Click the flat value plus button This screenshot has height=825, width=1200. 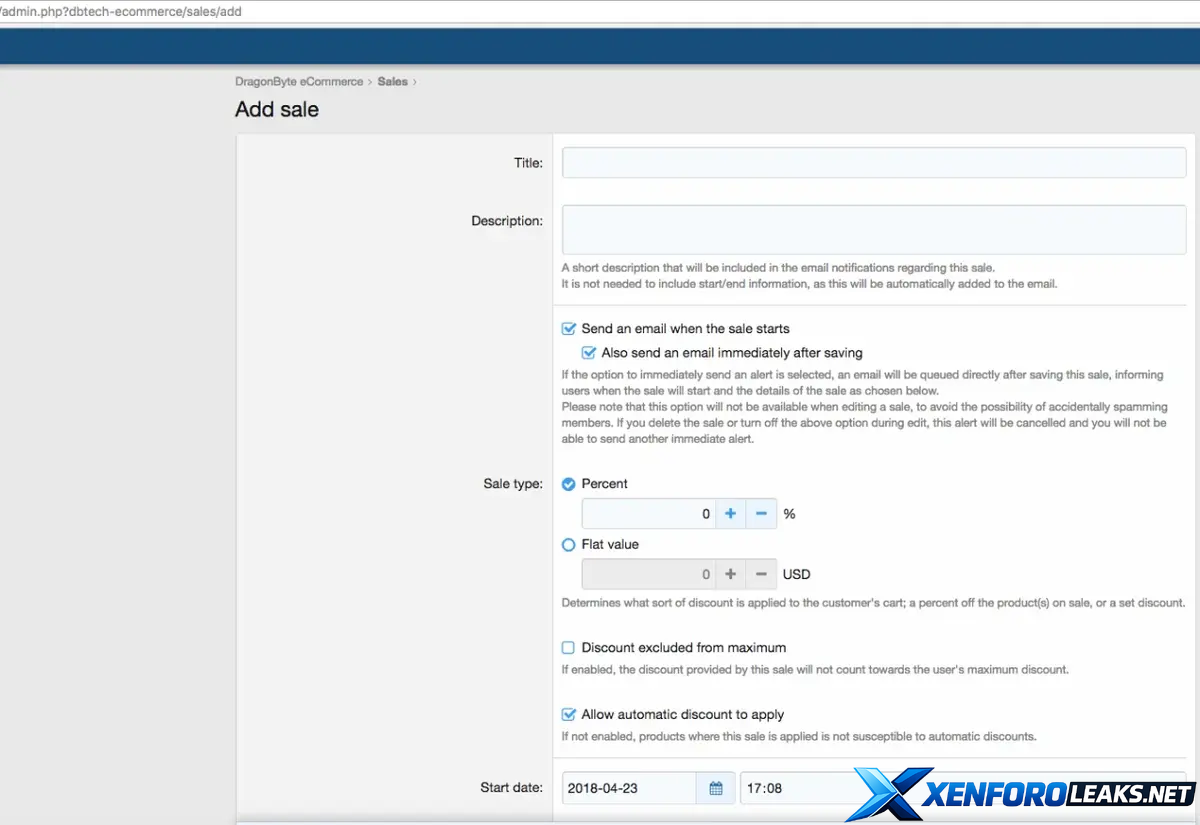(730, 575)
